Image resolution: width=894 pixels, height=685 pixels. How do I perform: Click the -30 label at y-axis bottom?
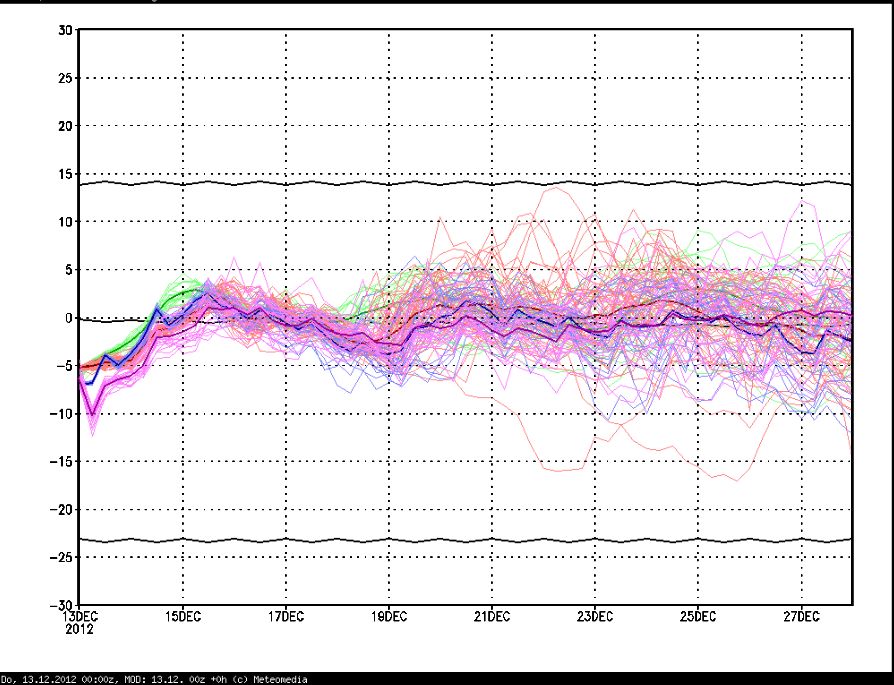point(60,605)
